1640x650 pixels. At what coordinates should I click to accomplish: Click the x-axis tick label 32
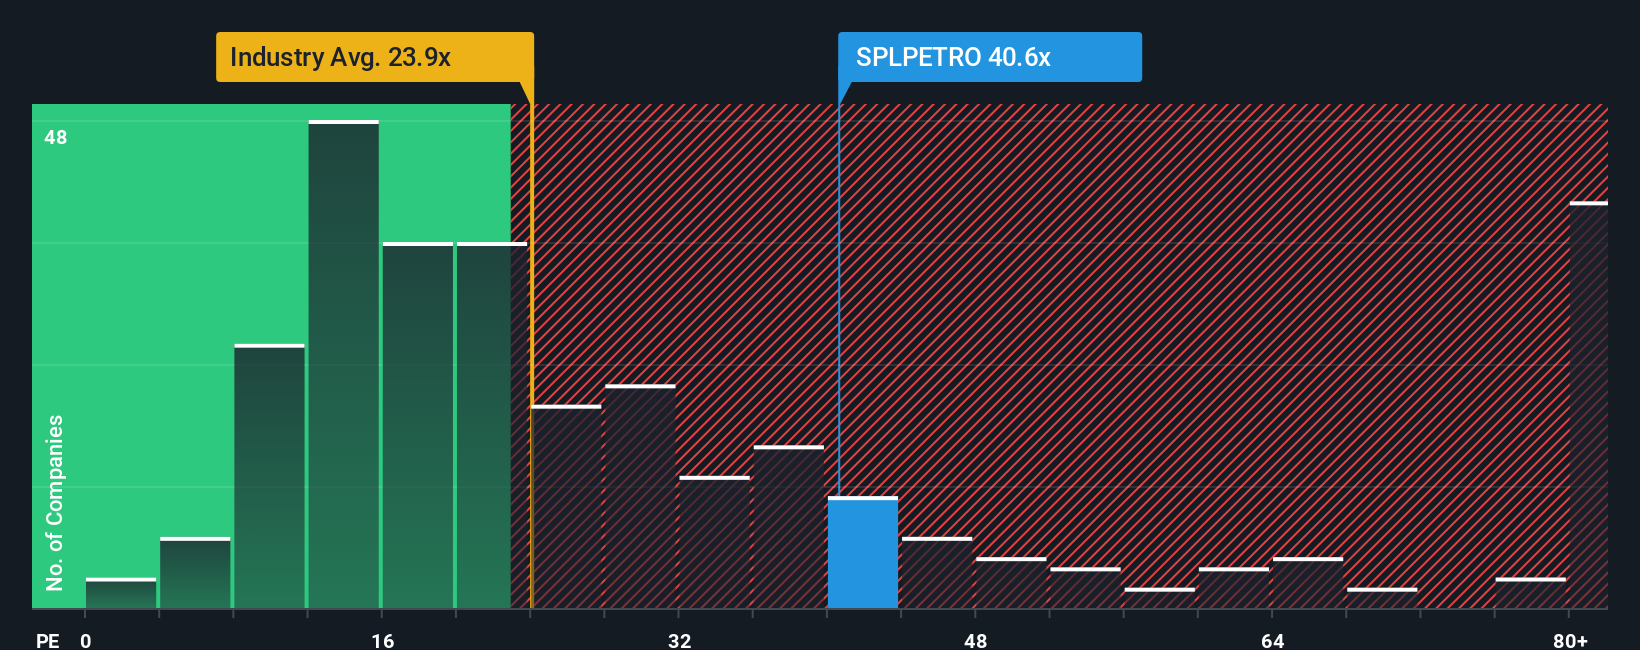point(680,640)
